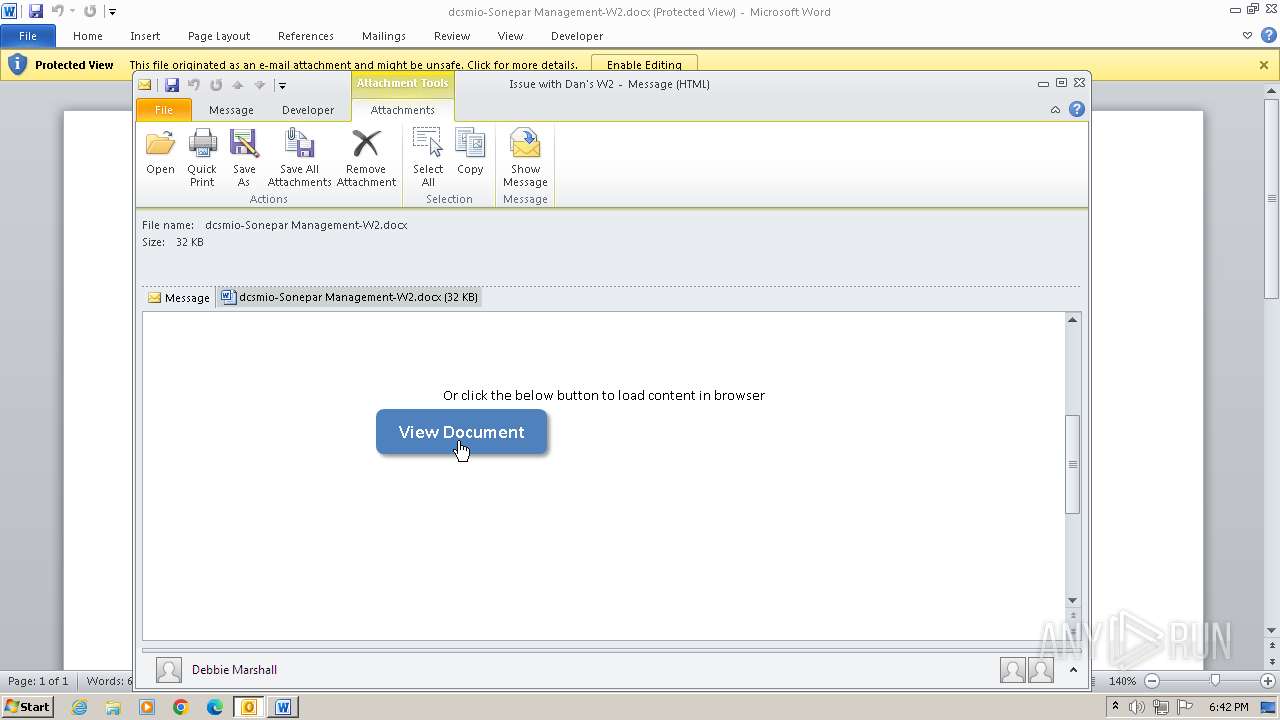This screenshot has height=720, width=1280.
Task: Click attachment preview scrollbar up arrow
Action: (1073, 320)
